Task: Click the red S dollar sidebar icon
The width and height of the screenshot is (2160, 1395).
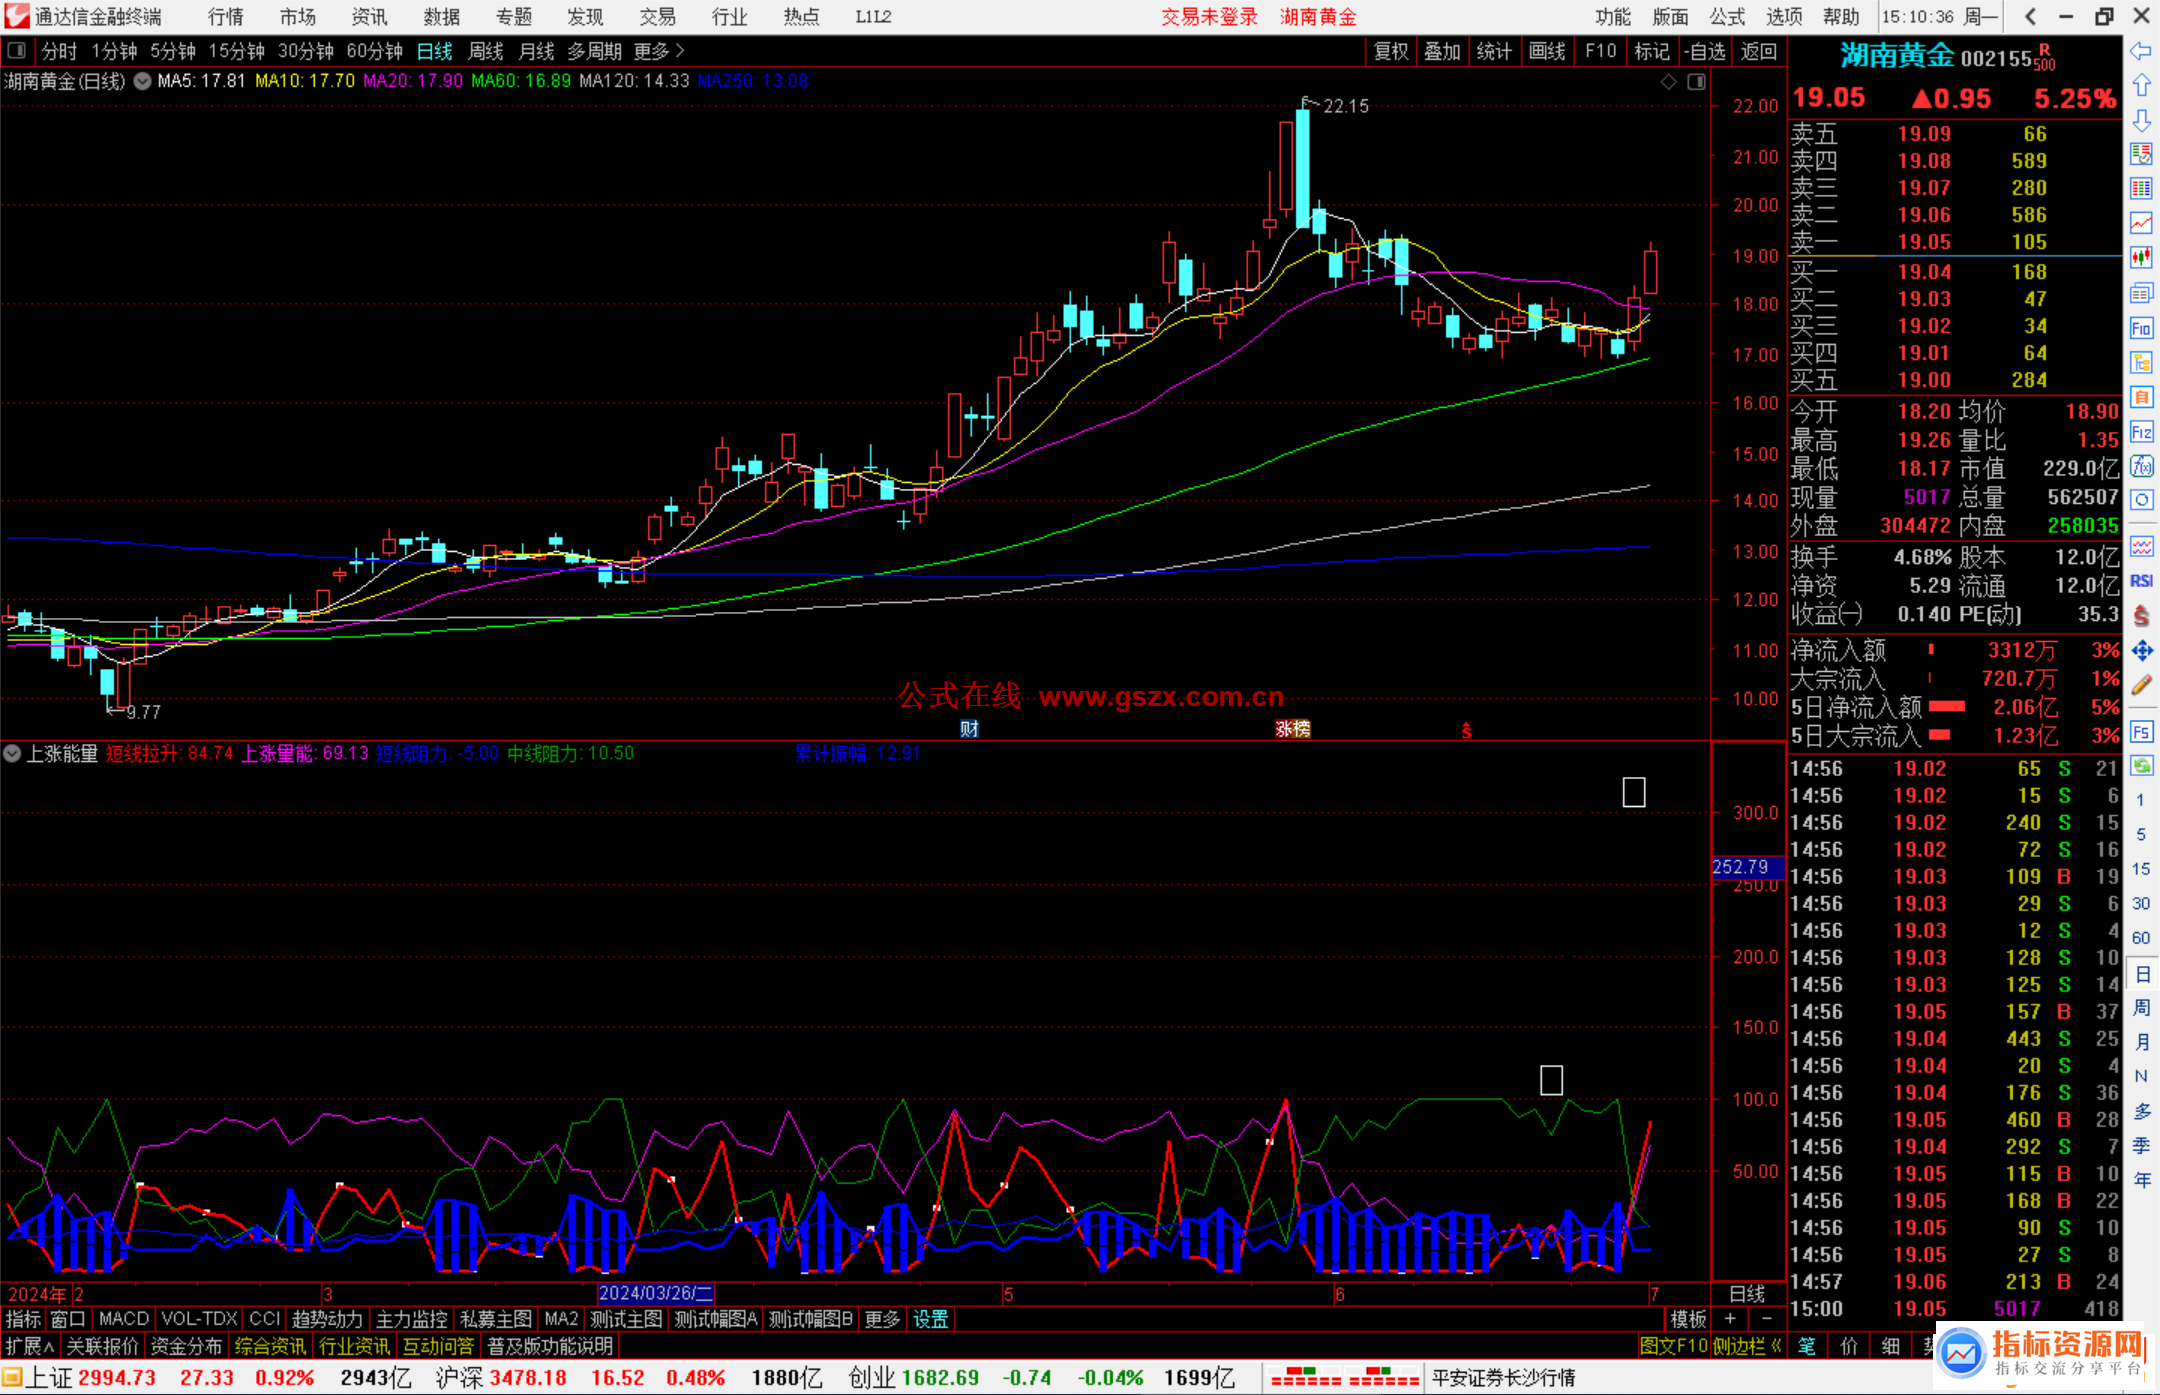Action: click(2141, 616)
